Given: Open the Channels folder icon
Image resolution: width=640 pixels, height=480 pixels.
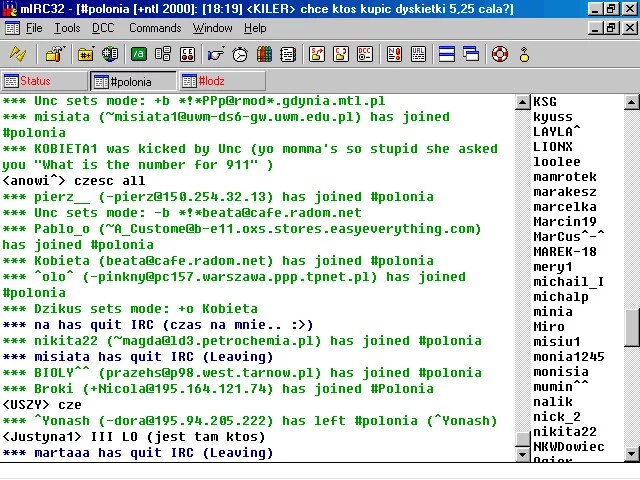Looking at the screenshot, I should point(86,54).
